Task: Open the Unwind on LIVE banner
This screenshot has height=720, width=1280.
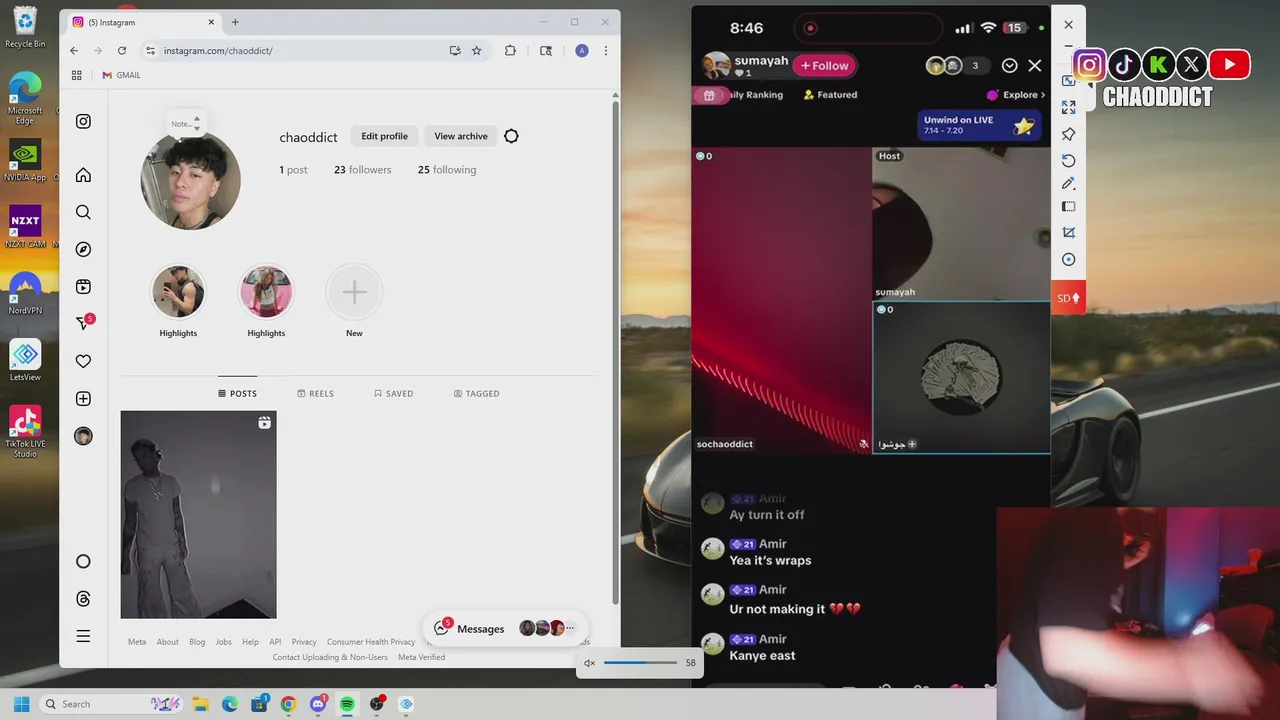Action: (980, 125)
